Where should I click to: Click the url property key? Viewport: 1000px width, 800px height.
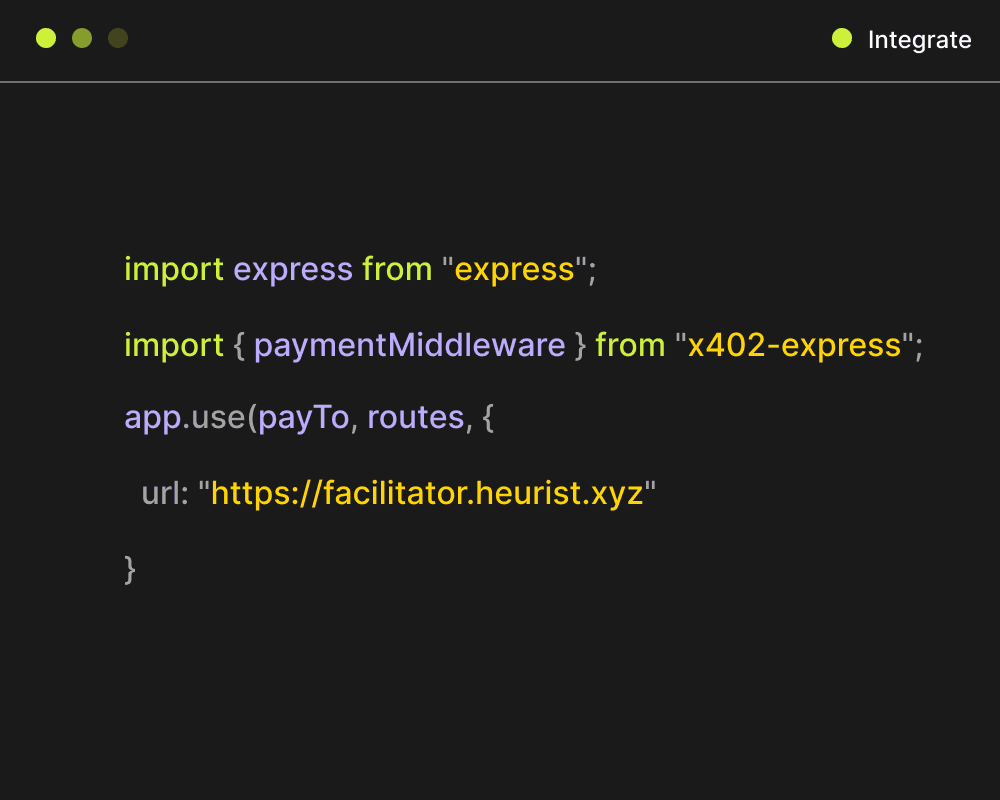point(164,493)
